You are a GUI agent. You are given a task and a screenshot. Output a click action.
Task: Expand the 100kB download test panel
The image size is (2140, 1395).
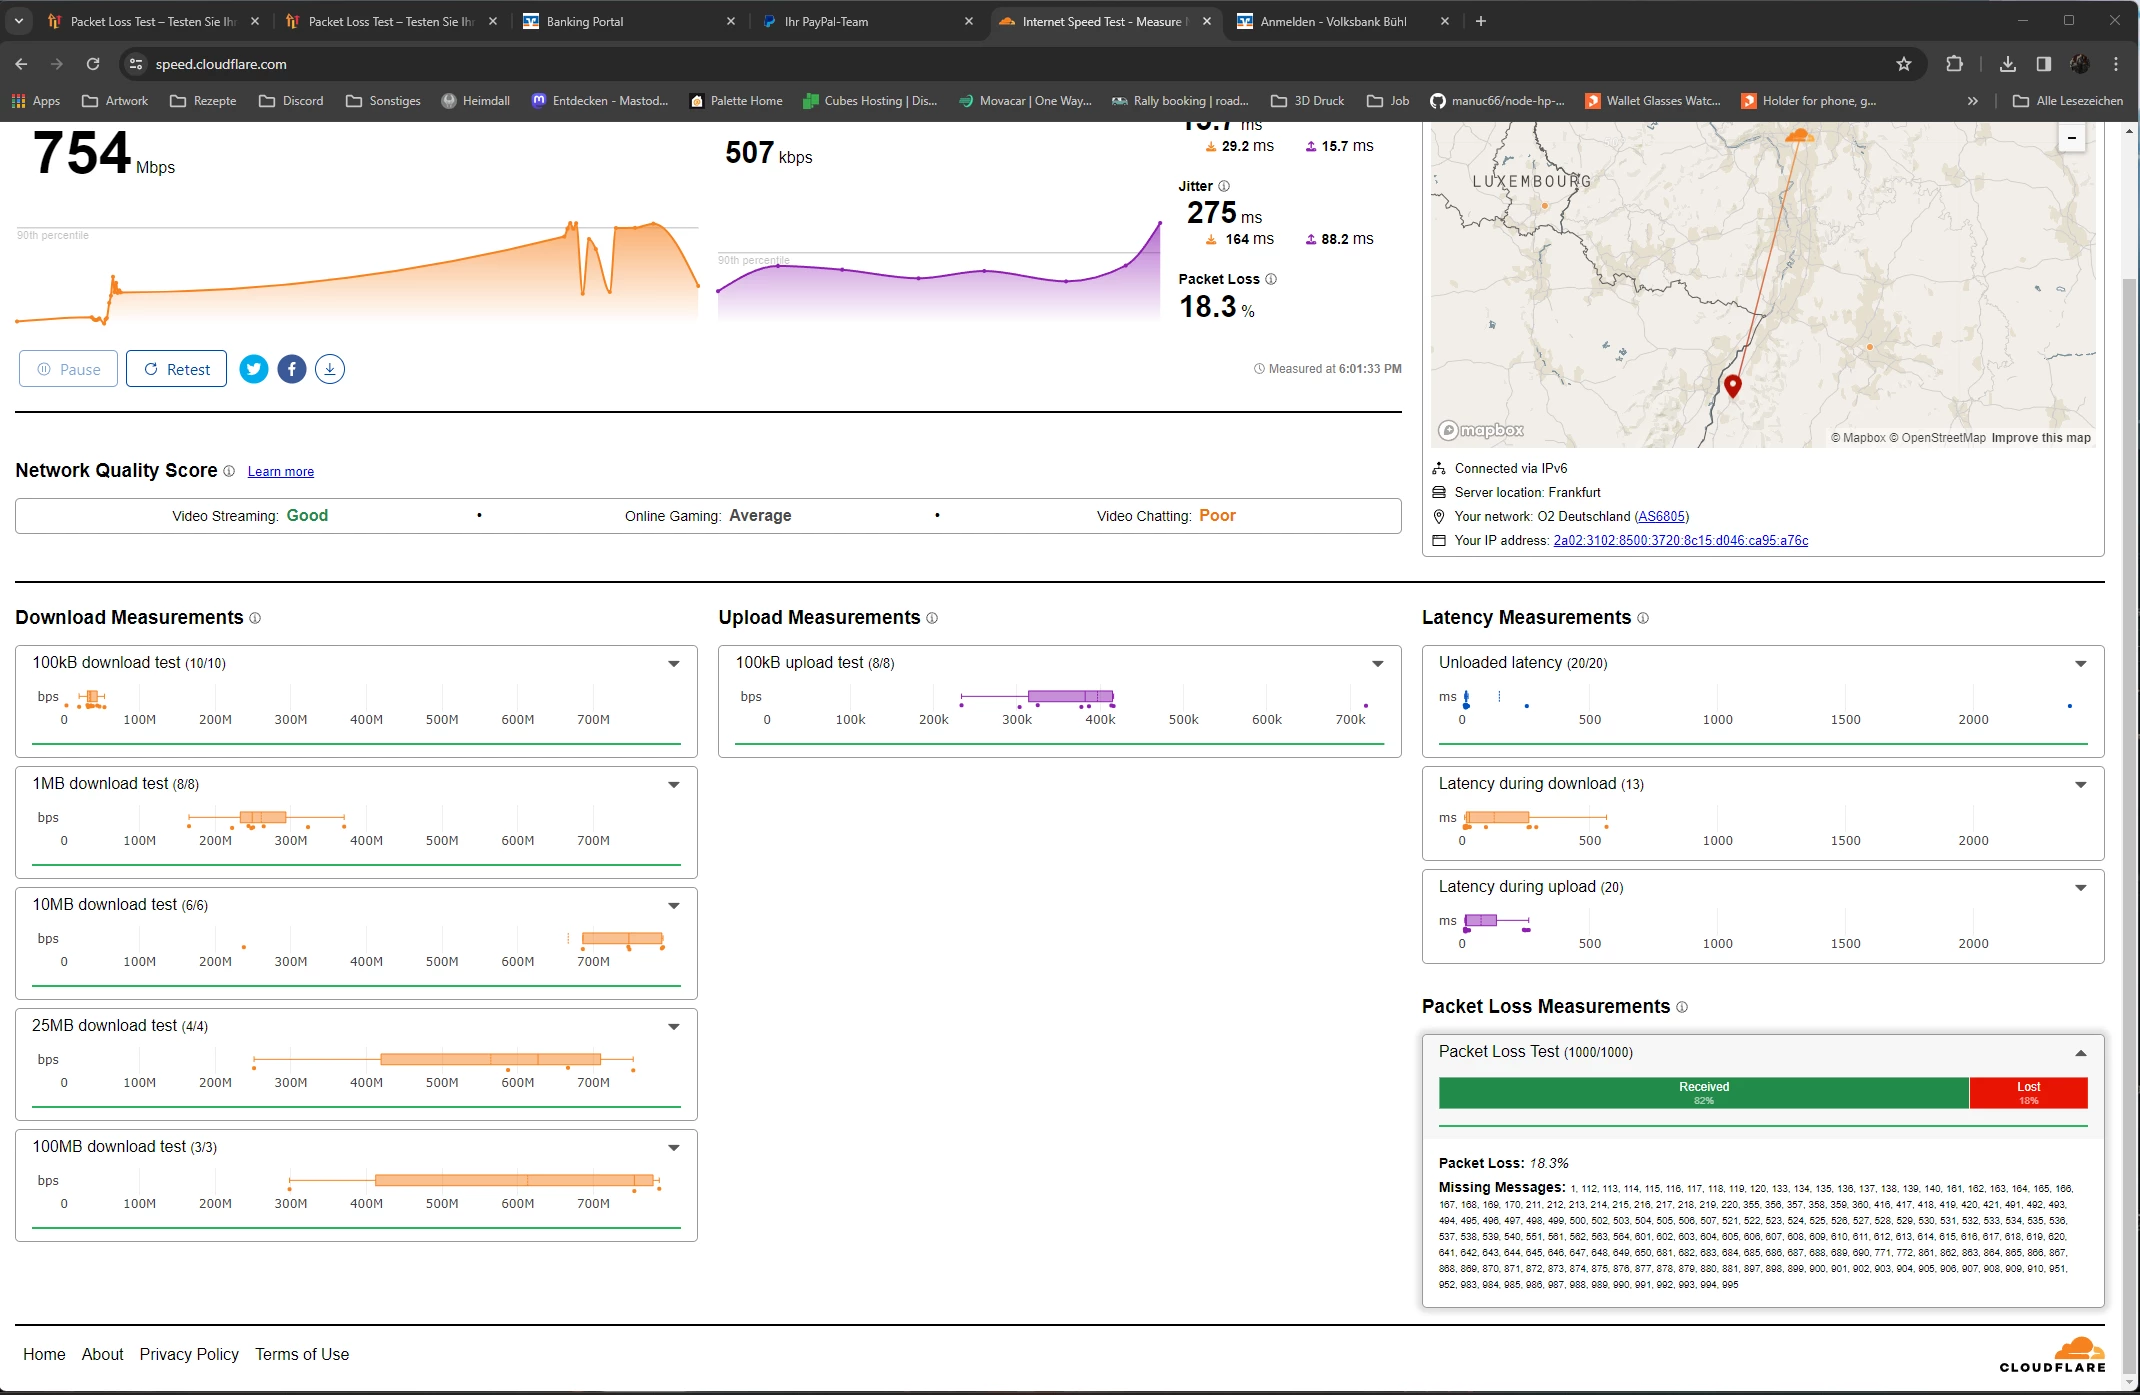[674, 664]
